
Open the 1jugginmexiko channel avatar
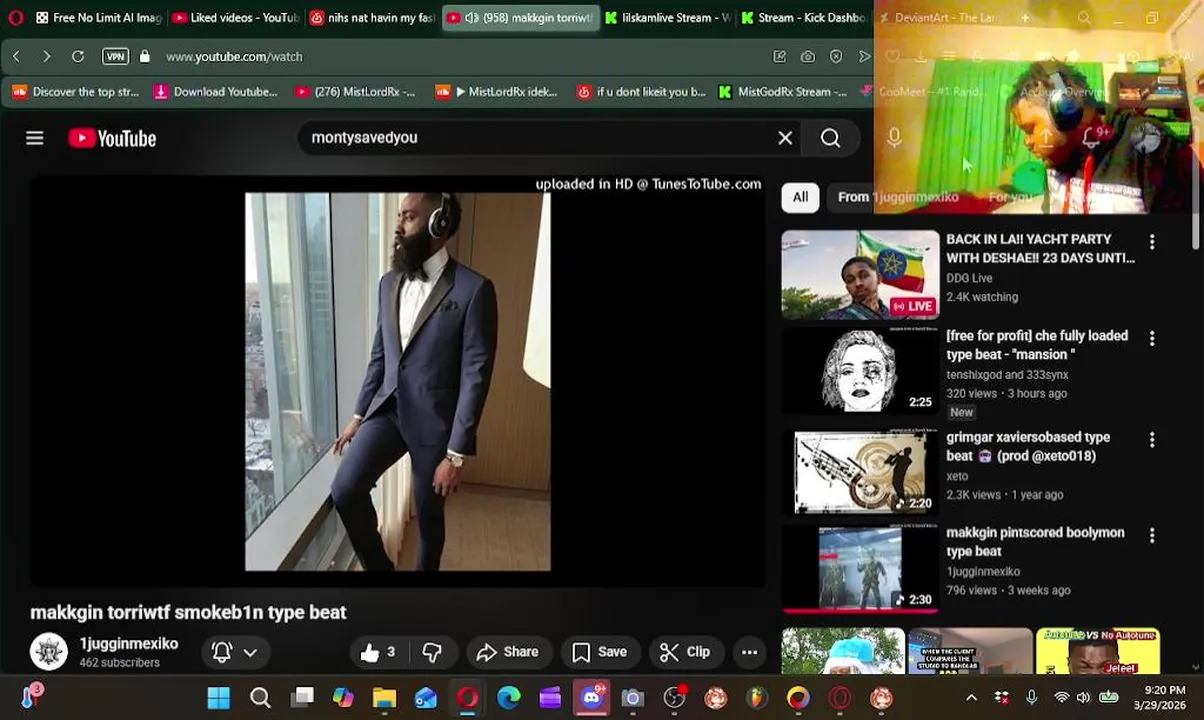pyautogui.click(x=48, y=652)
